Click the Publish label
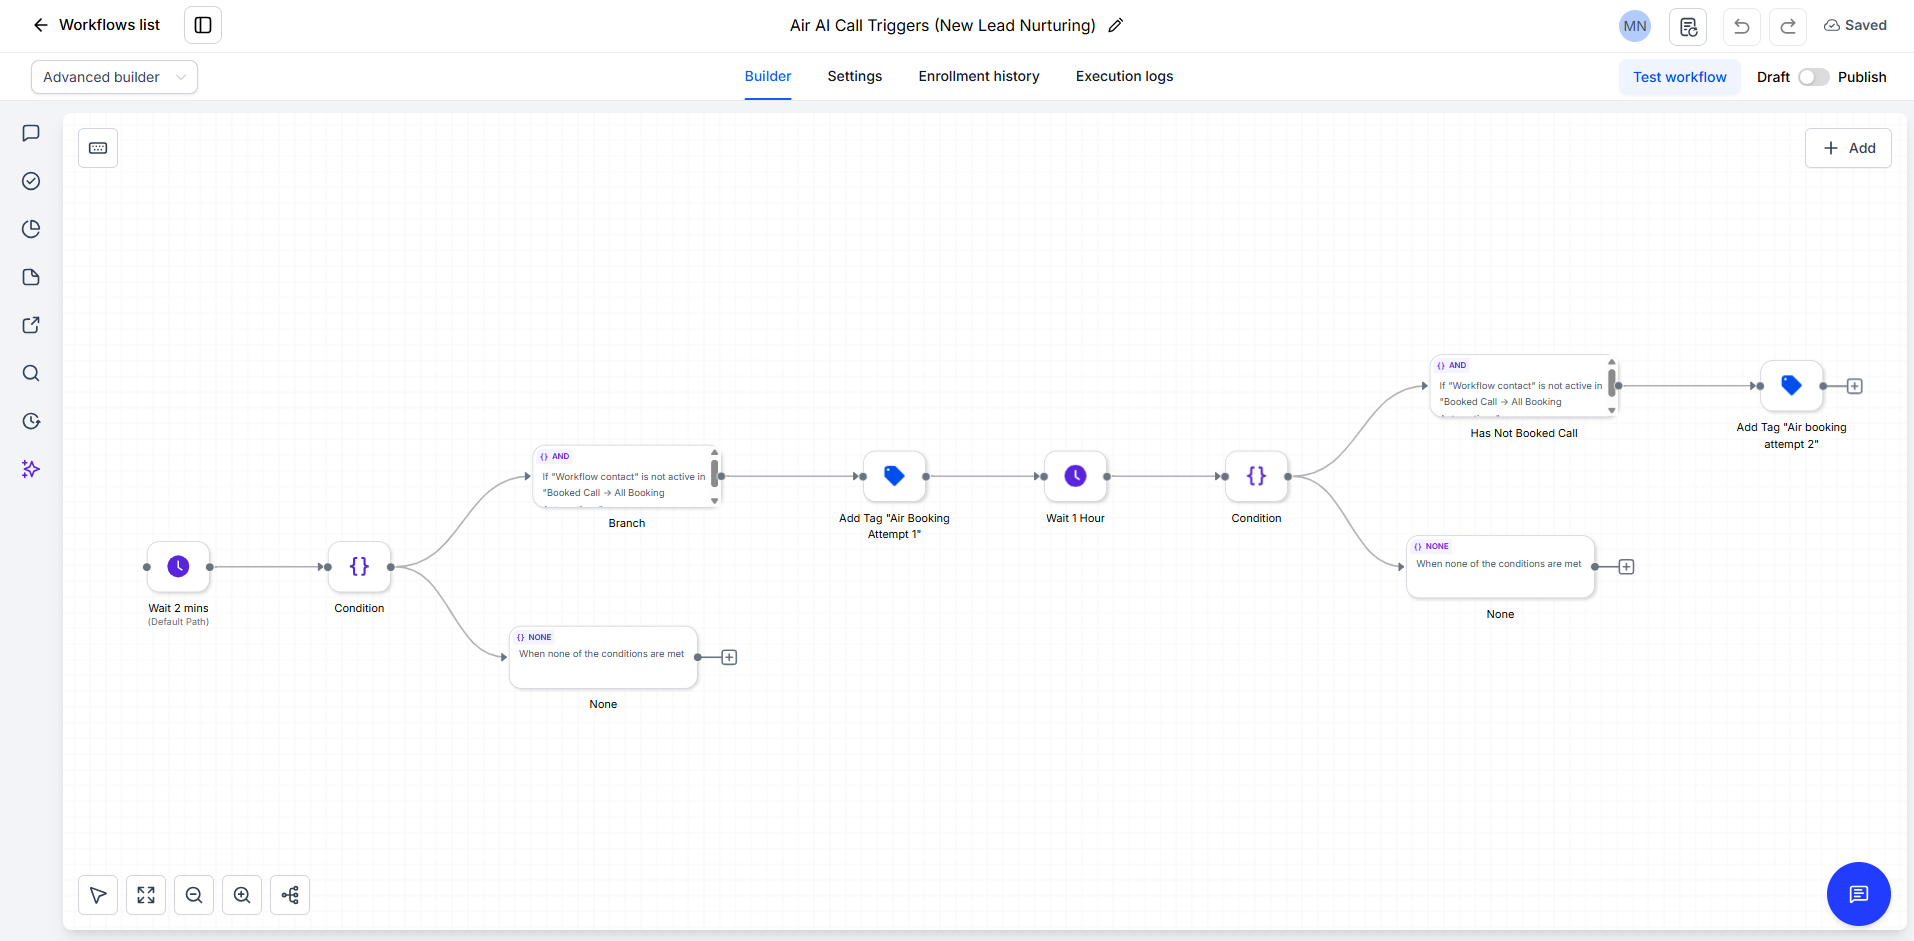 pos(1862,77)
